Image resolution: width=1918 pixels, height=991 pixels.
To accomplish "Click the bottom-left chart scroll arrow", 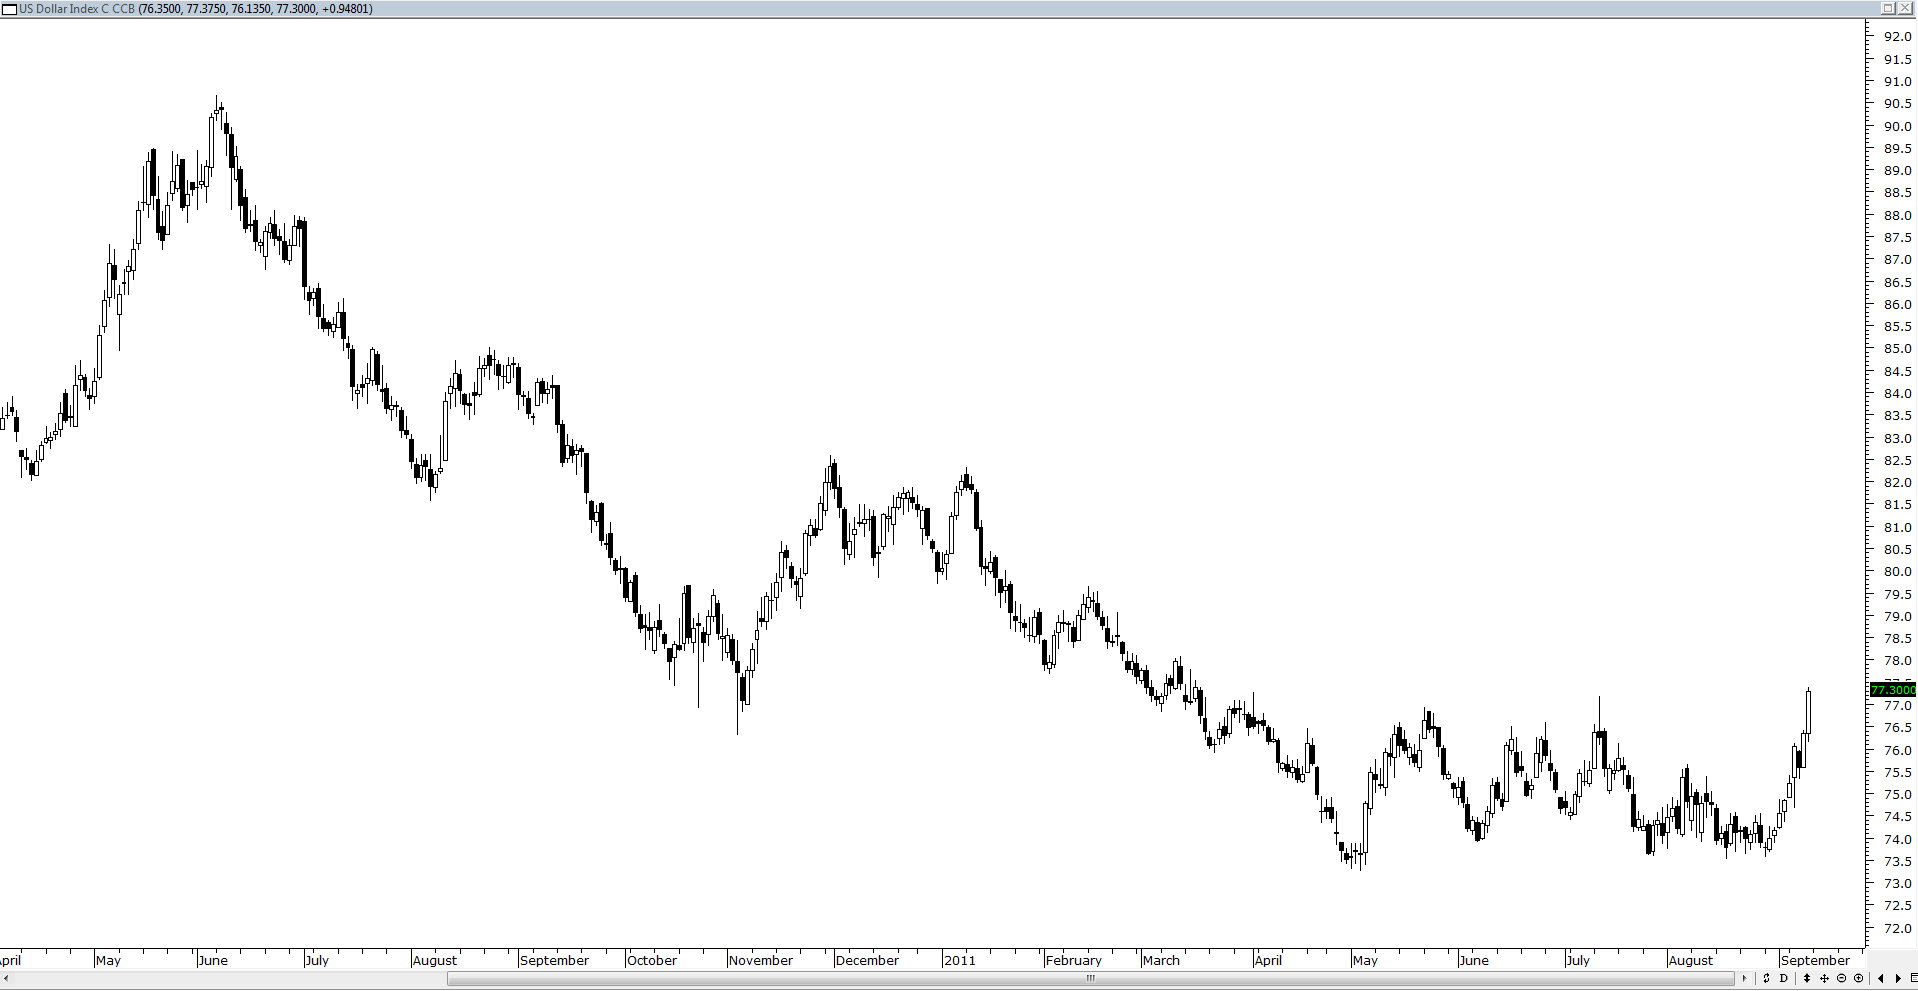I will (x=6, y=979).
